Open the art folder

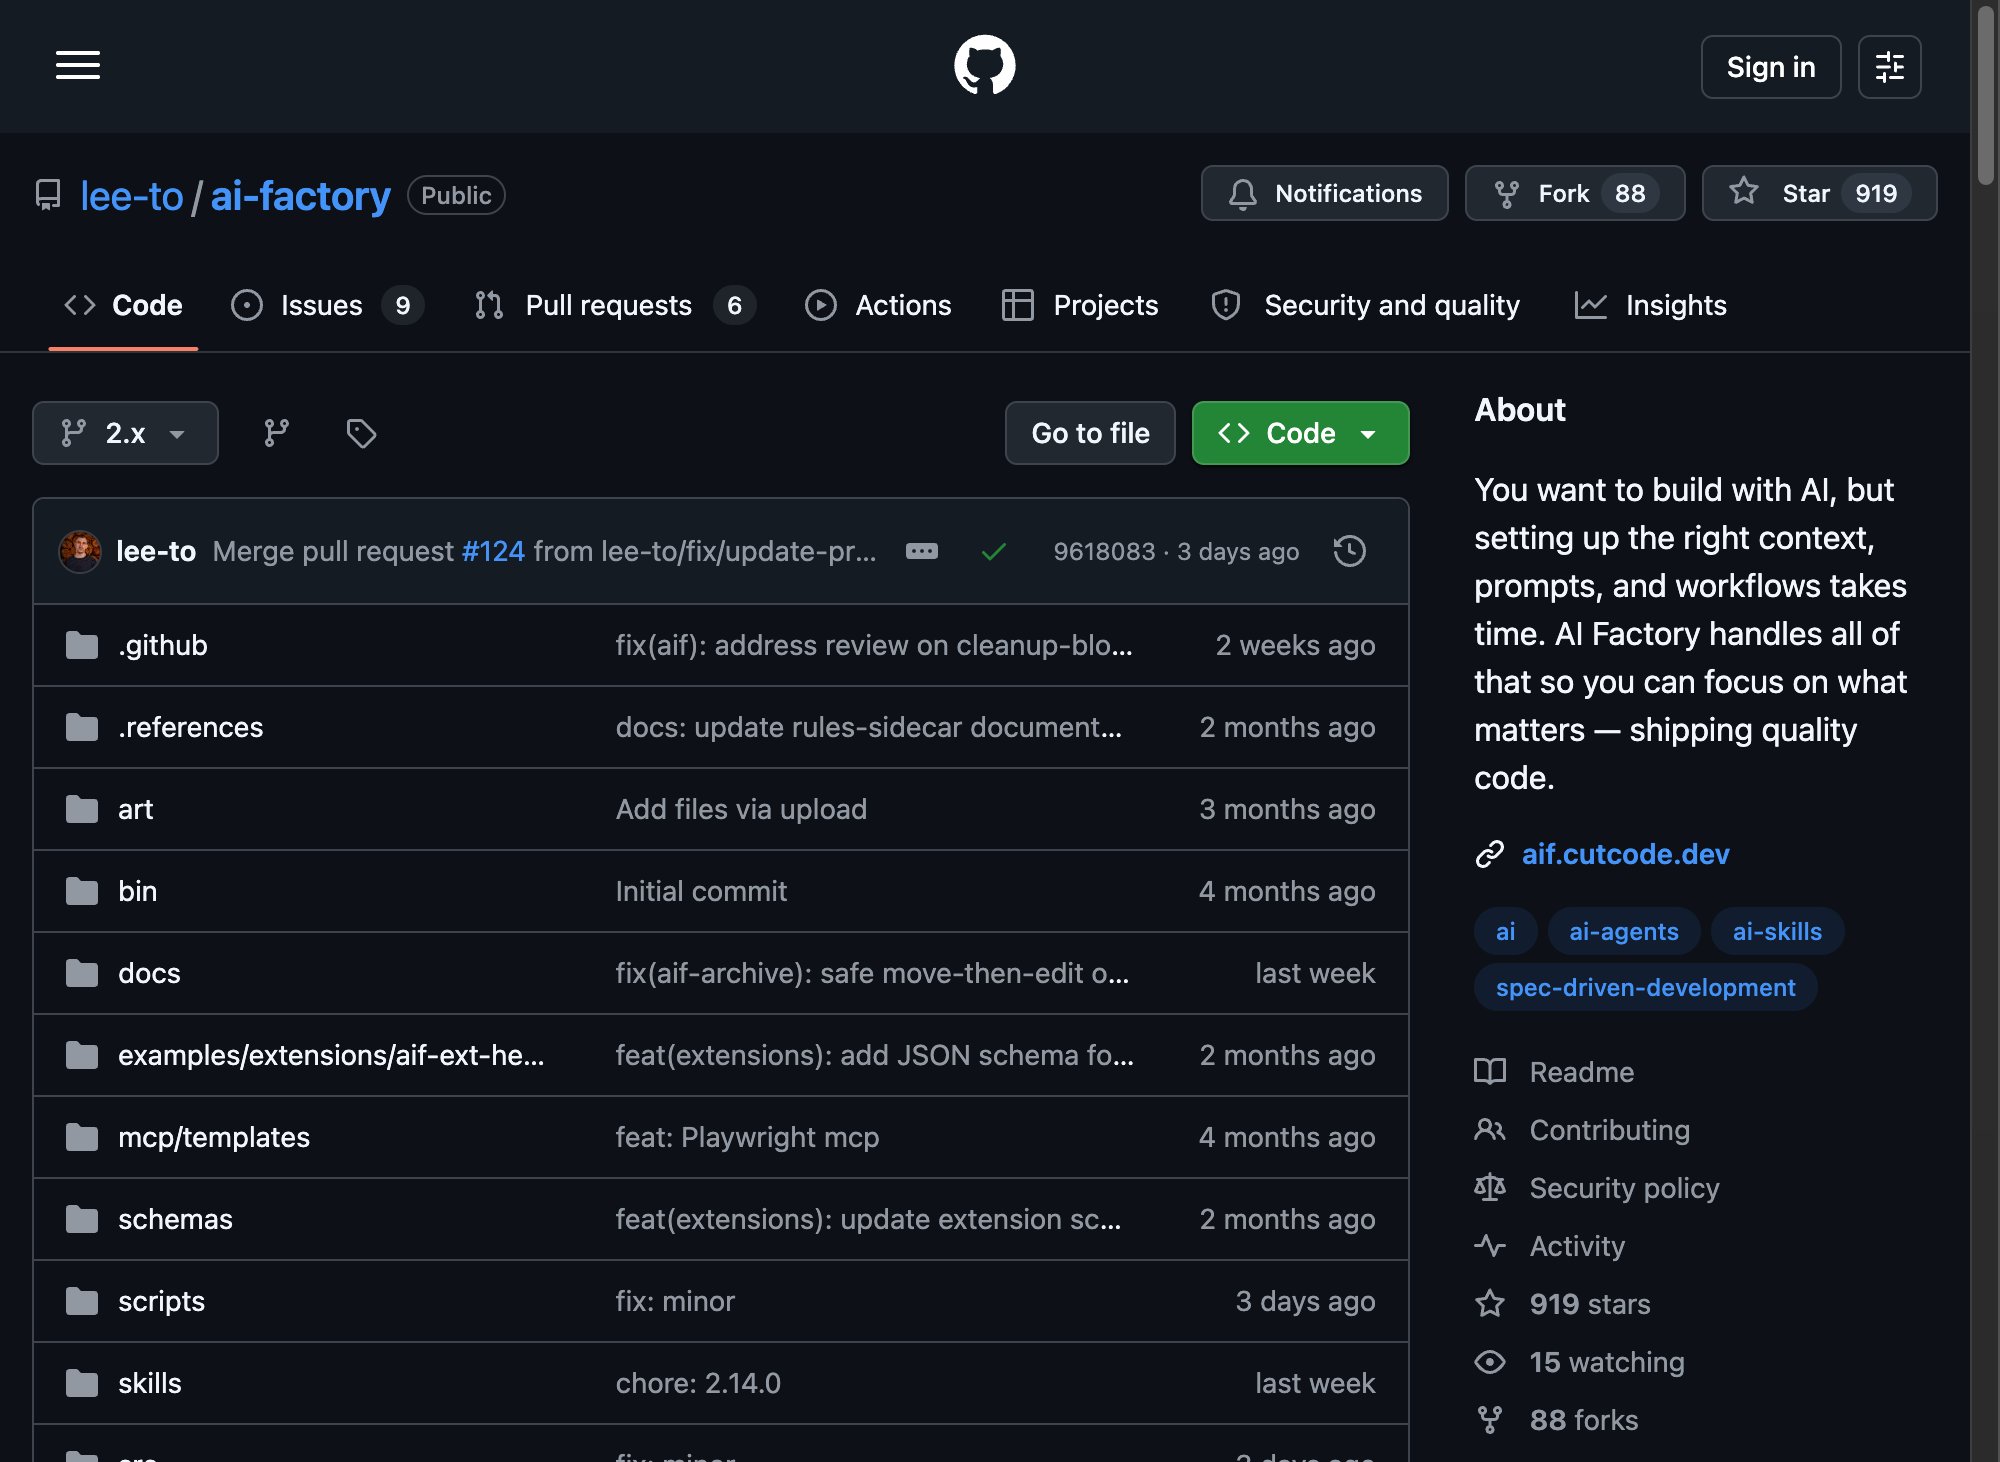click(135, 809)
